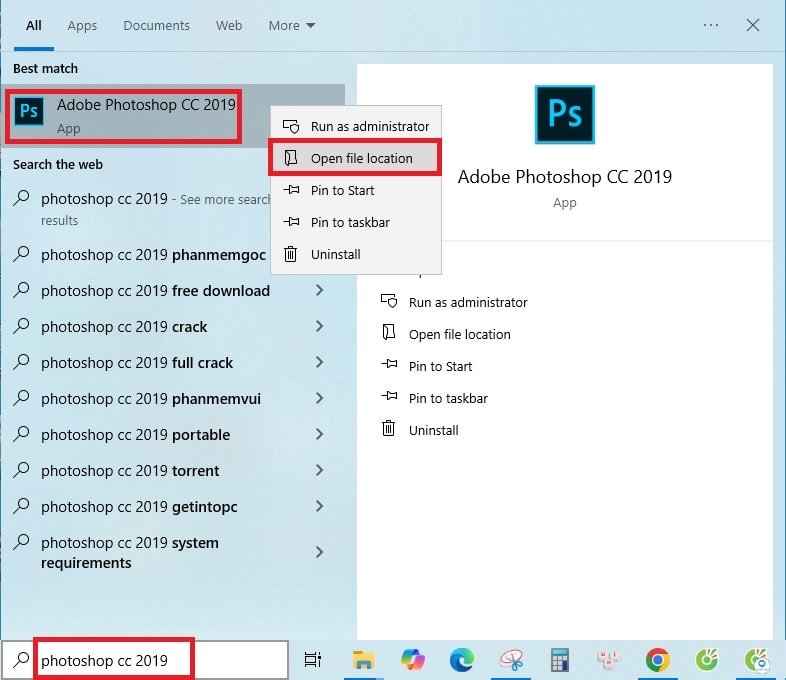This screenshot has height=680, width=786.
Task: Click Pin to Start in right pane
Action: (440, 366)
